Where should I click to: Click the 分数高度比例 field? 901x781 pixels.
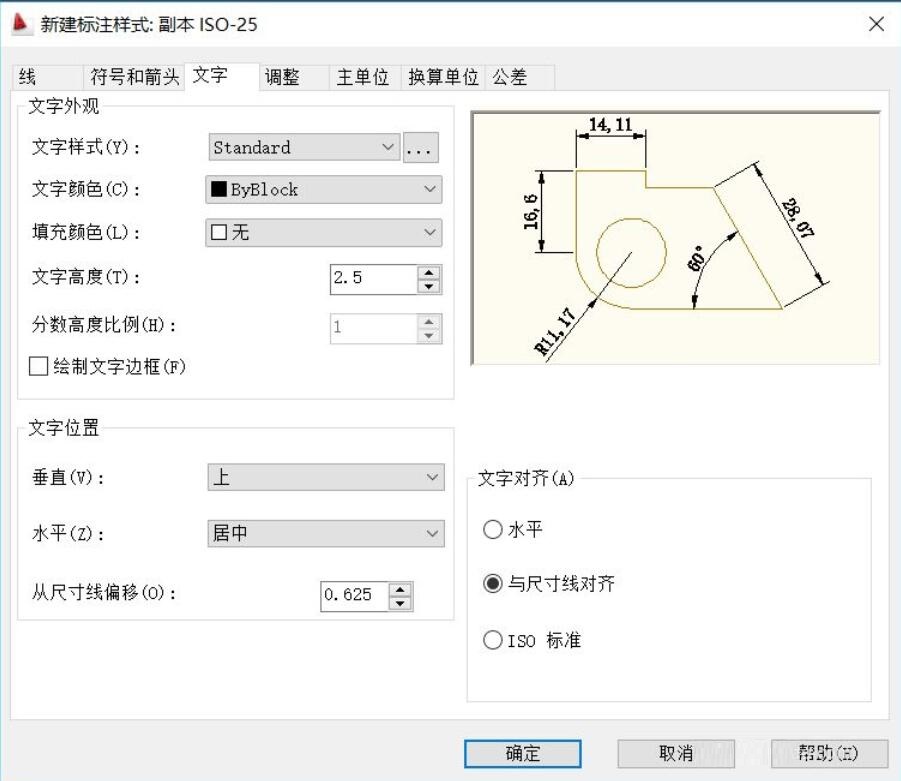tap(374, 328)
